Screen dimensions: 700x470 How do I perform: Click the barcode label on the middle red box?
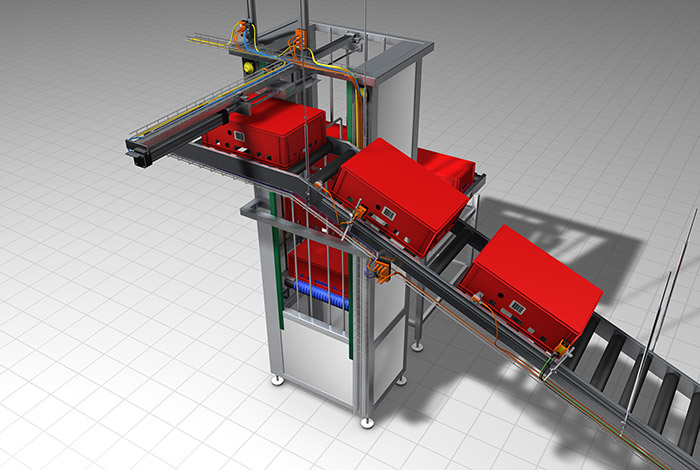pos(386,212)
